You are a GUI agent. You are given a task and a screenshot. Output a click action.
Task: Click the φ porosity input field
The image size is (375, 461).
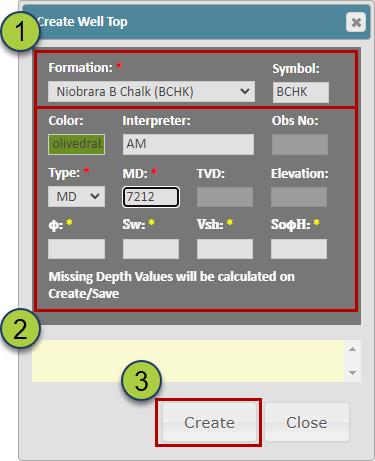(76, 249)
